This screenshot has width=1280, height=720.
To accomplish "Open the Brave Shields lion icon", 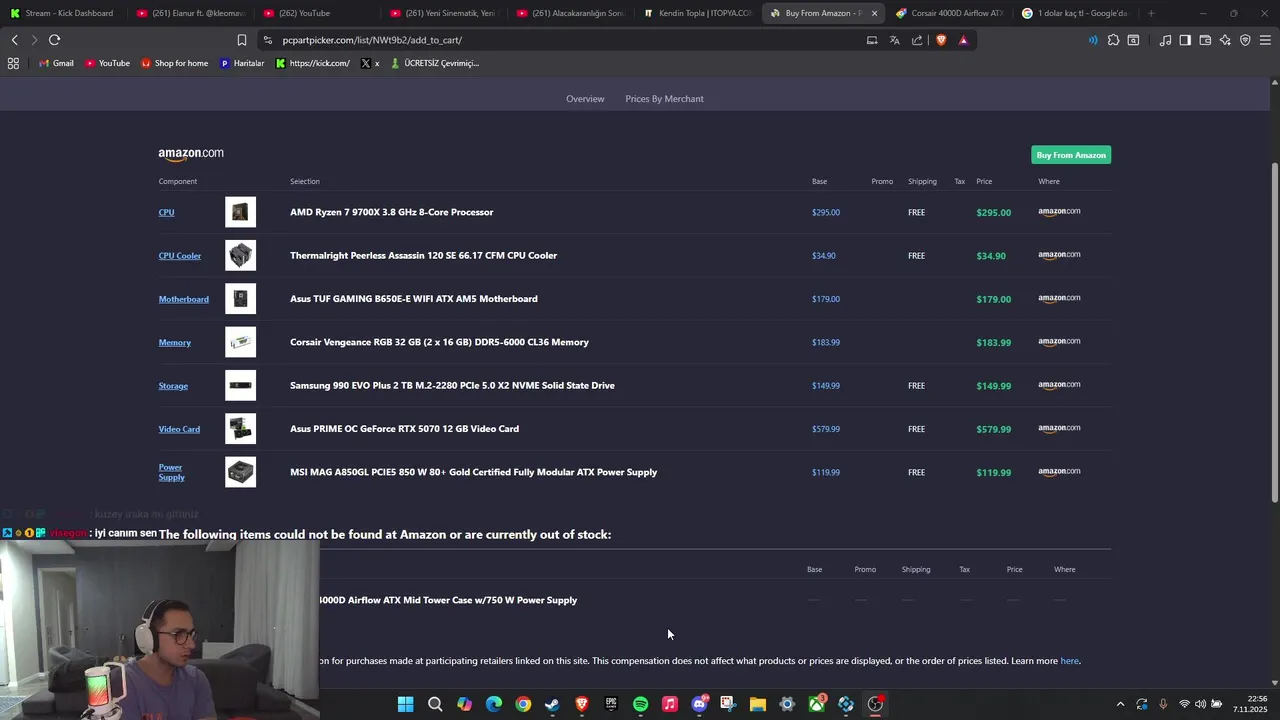I will click(941, 40).
